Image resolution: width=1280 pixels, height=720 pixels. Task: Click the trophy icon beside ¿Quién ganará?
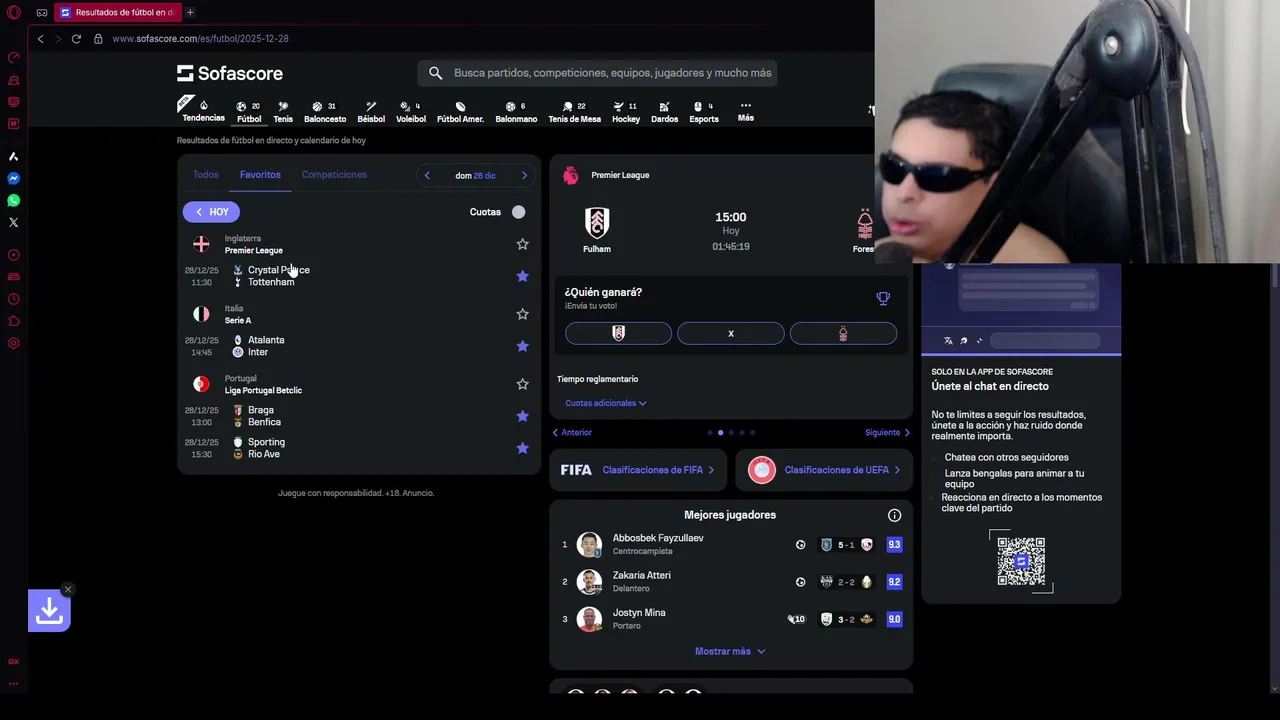tap(883, 298)
